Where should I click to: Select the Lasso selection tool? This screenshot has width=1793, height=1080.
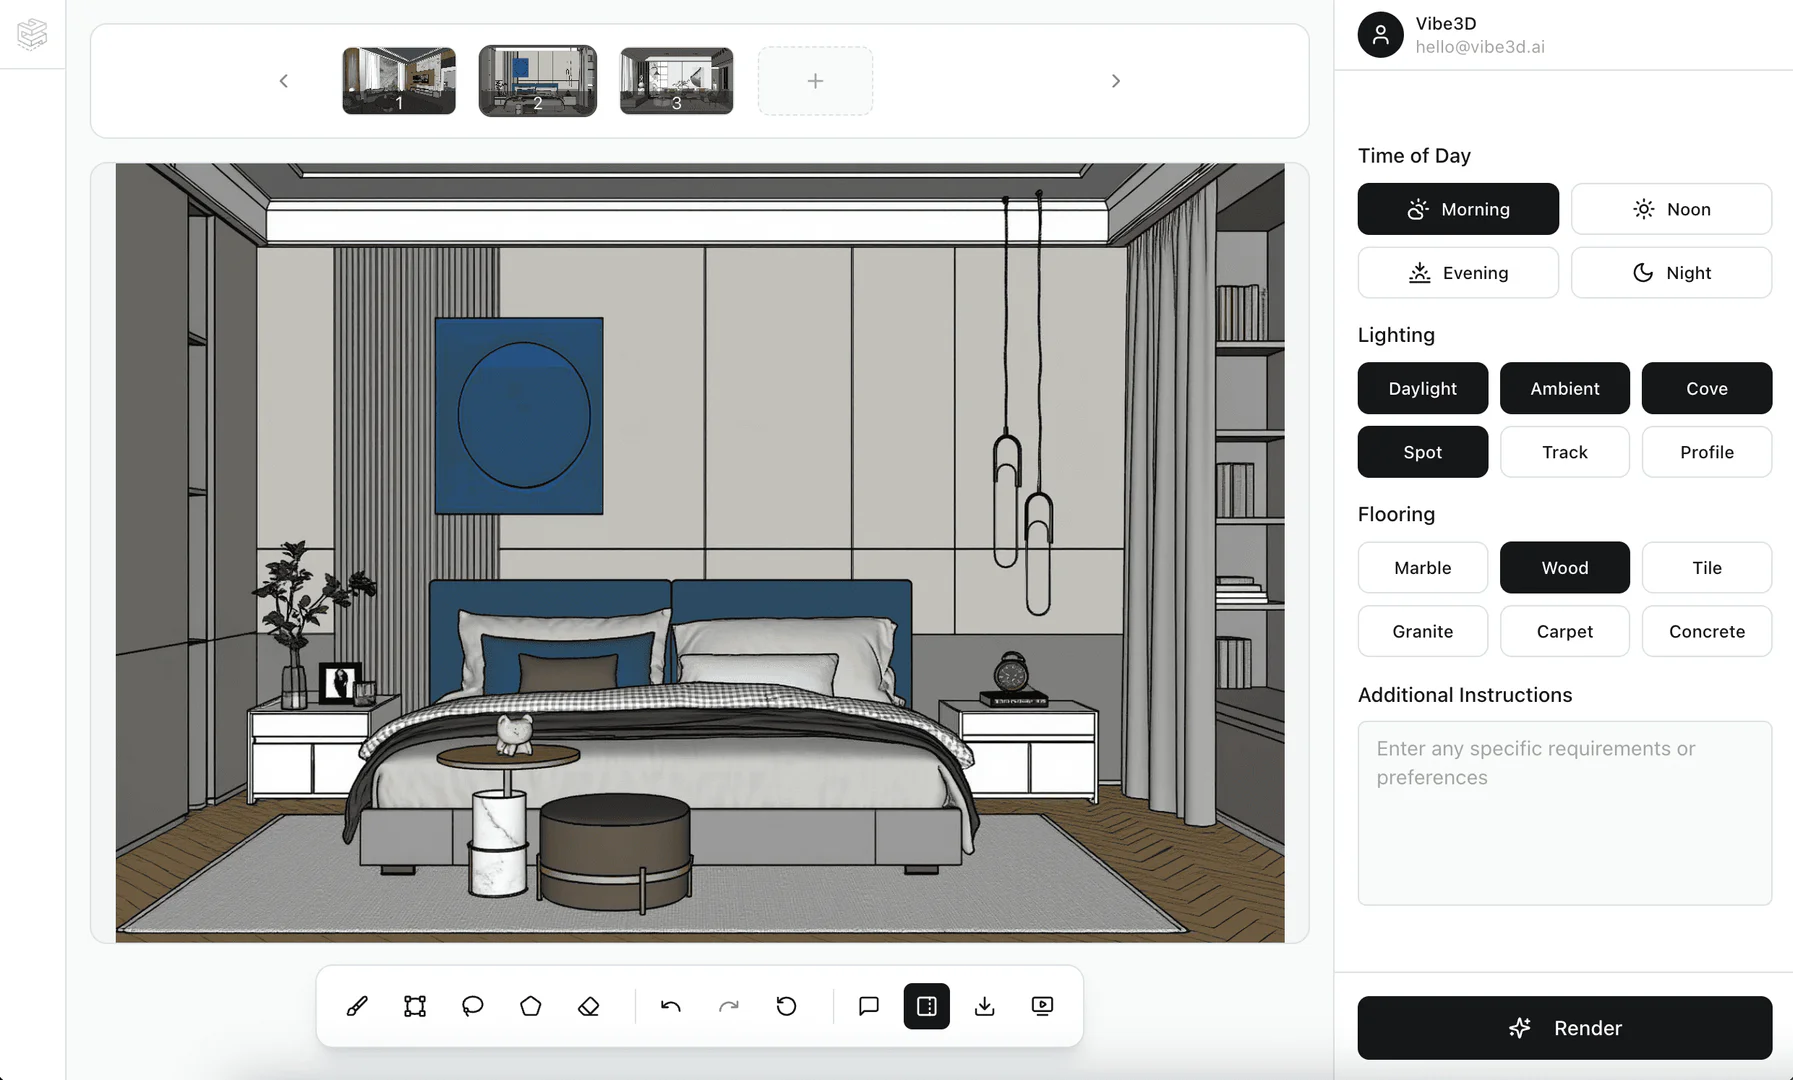coord(472,1006)
